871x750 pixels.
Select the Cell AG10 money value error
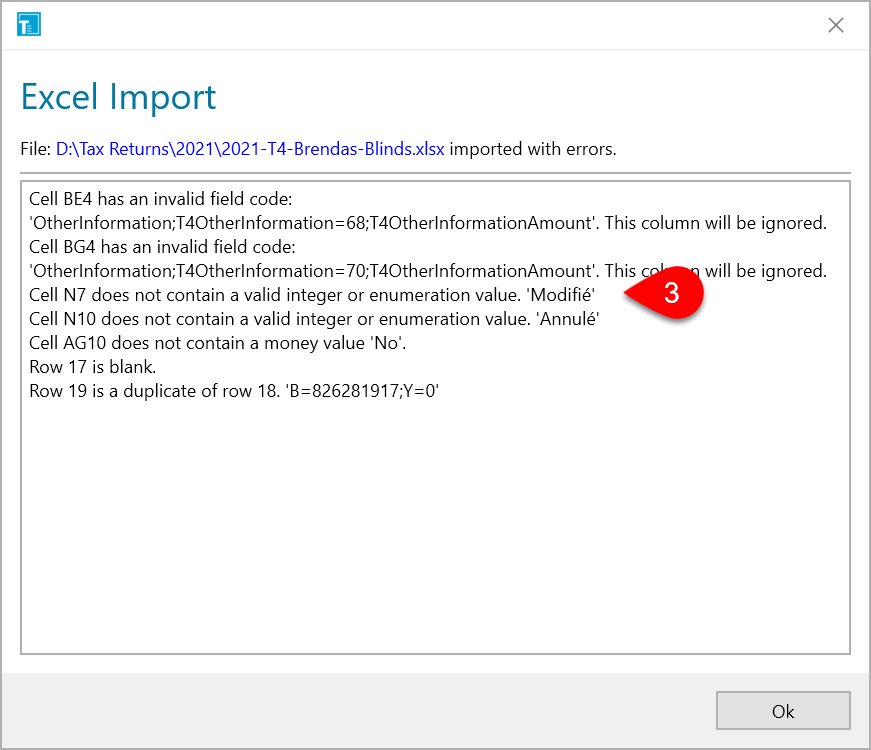[218, 343]
